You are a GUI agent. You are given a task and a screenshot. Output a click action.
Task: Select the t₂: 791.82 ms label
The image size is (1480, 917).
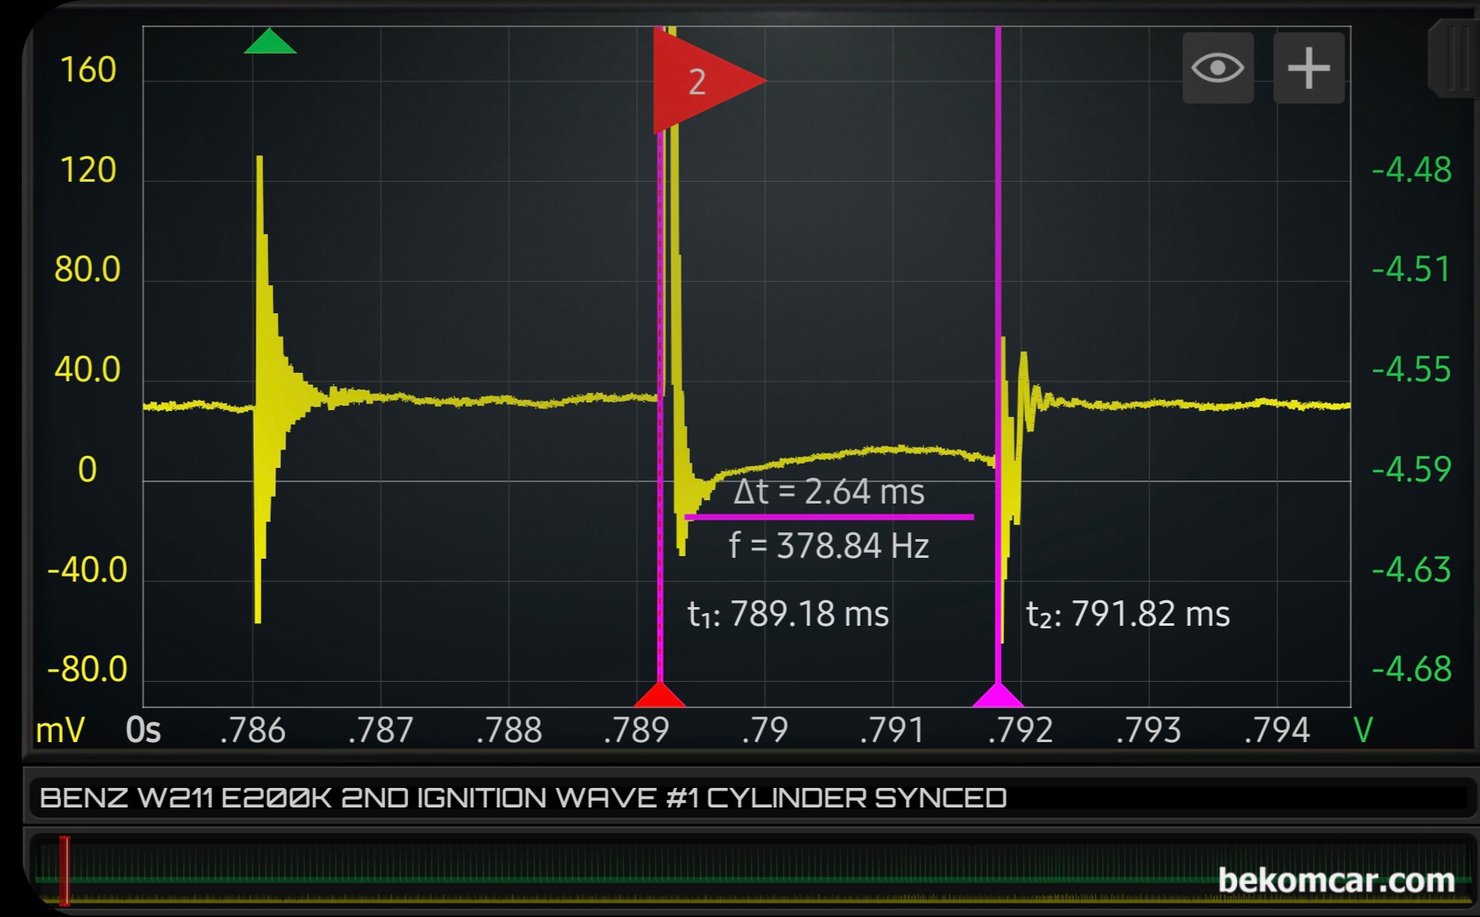1128,613
